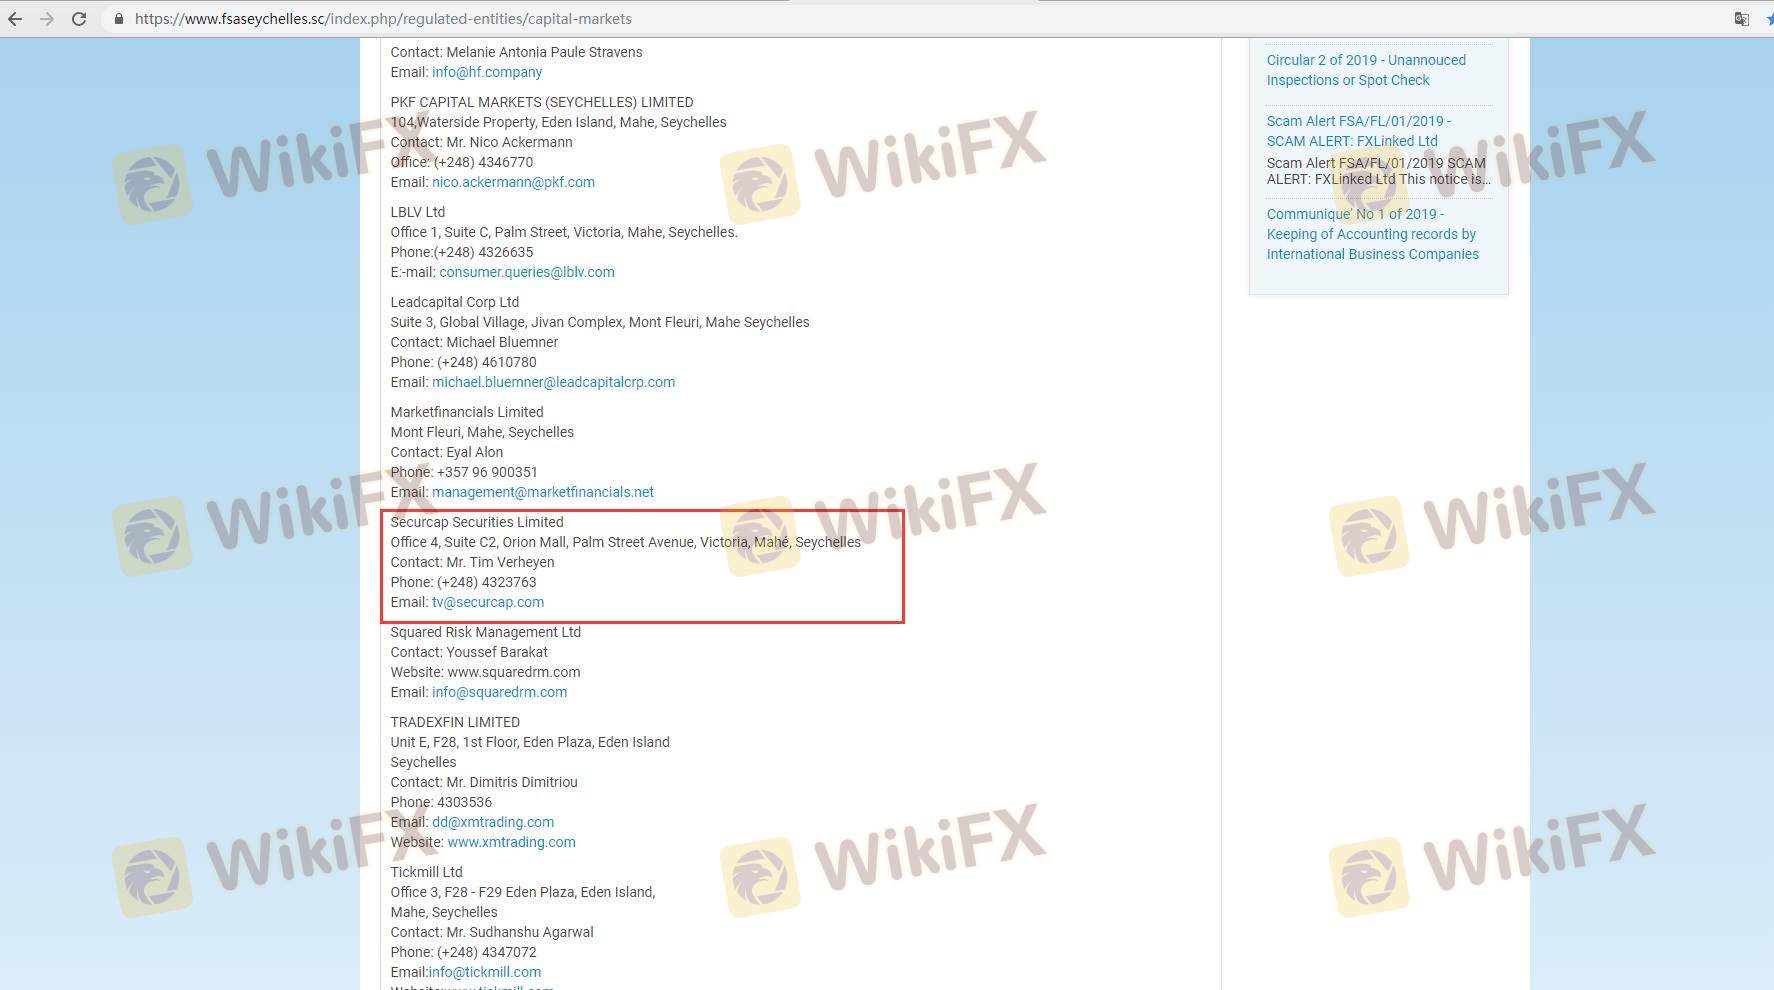
Task: Reload the page with the refresh icon
Action: click(x=79, y=19)
